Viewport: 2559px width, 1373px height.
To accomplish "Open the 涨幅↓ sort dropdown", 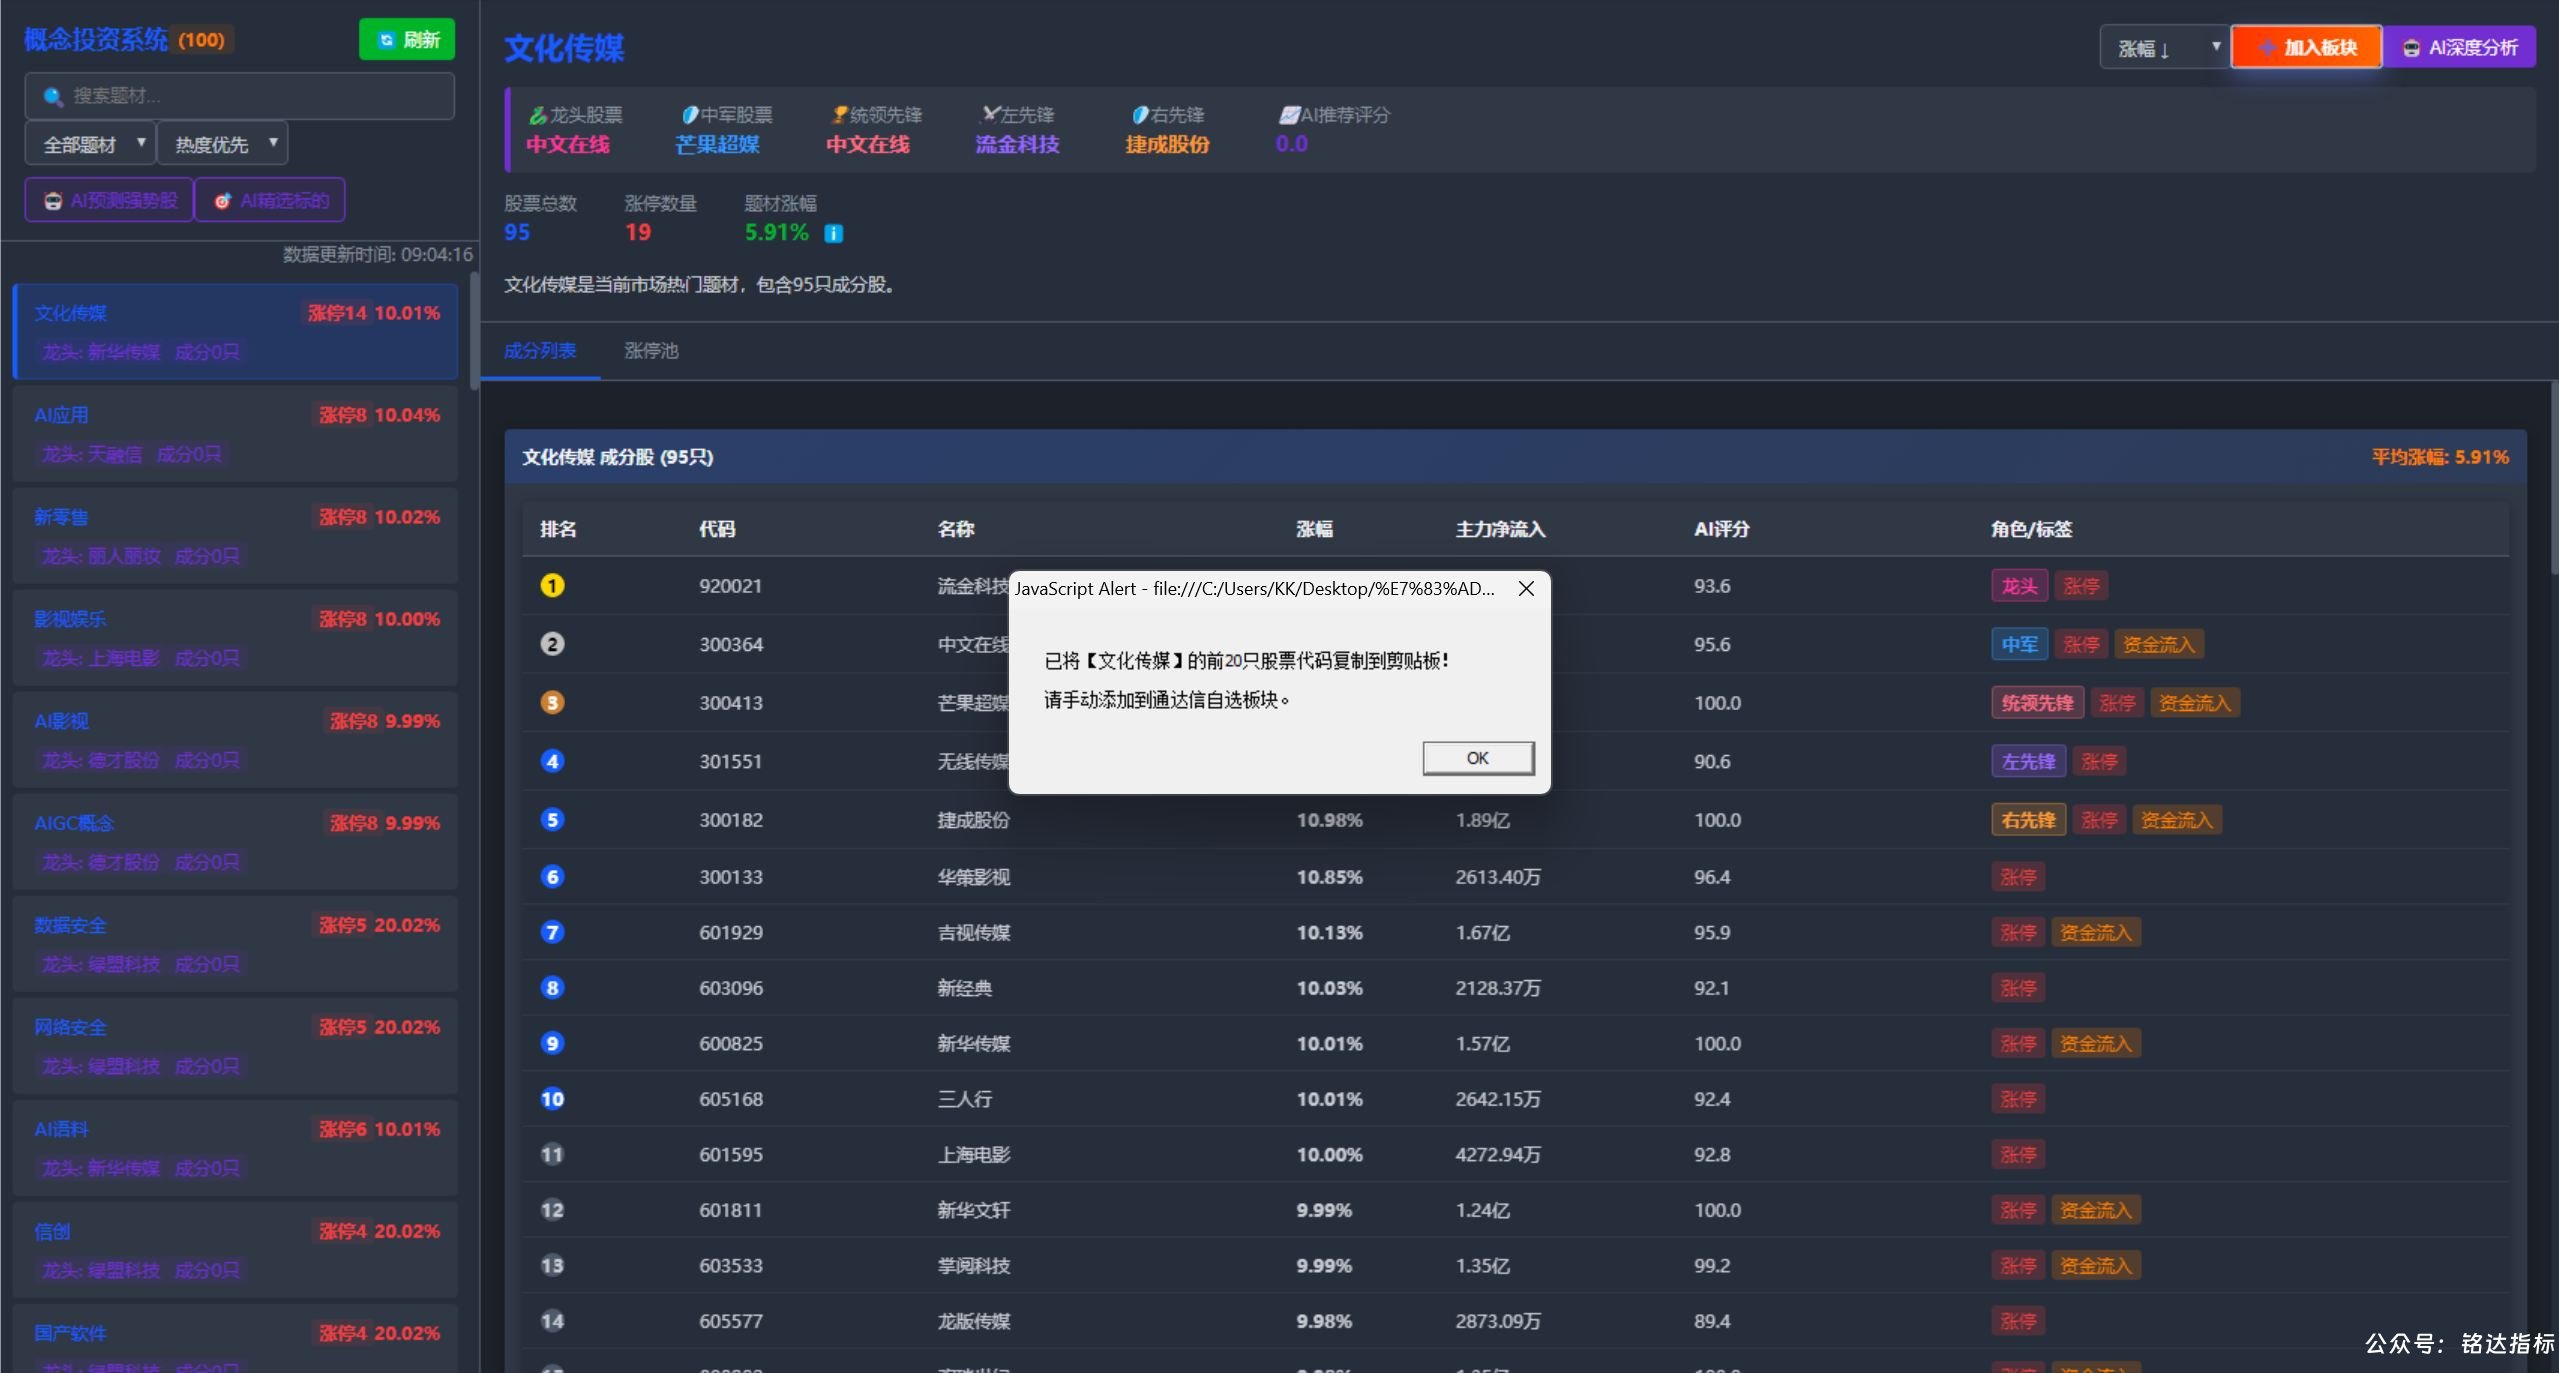I will 2164,48.
